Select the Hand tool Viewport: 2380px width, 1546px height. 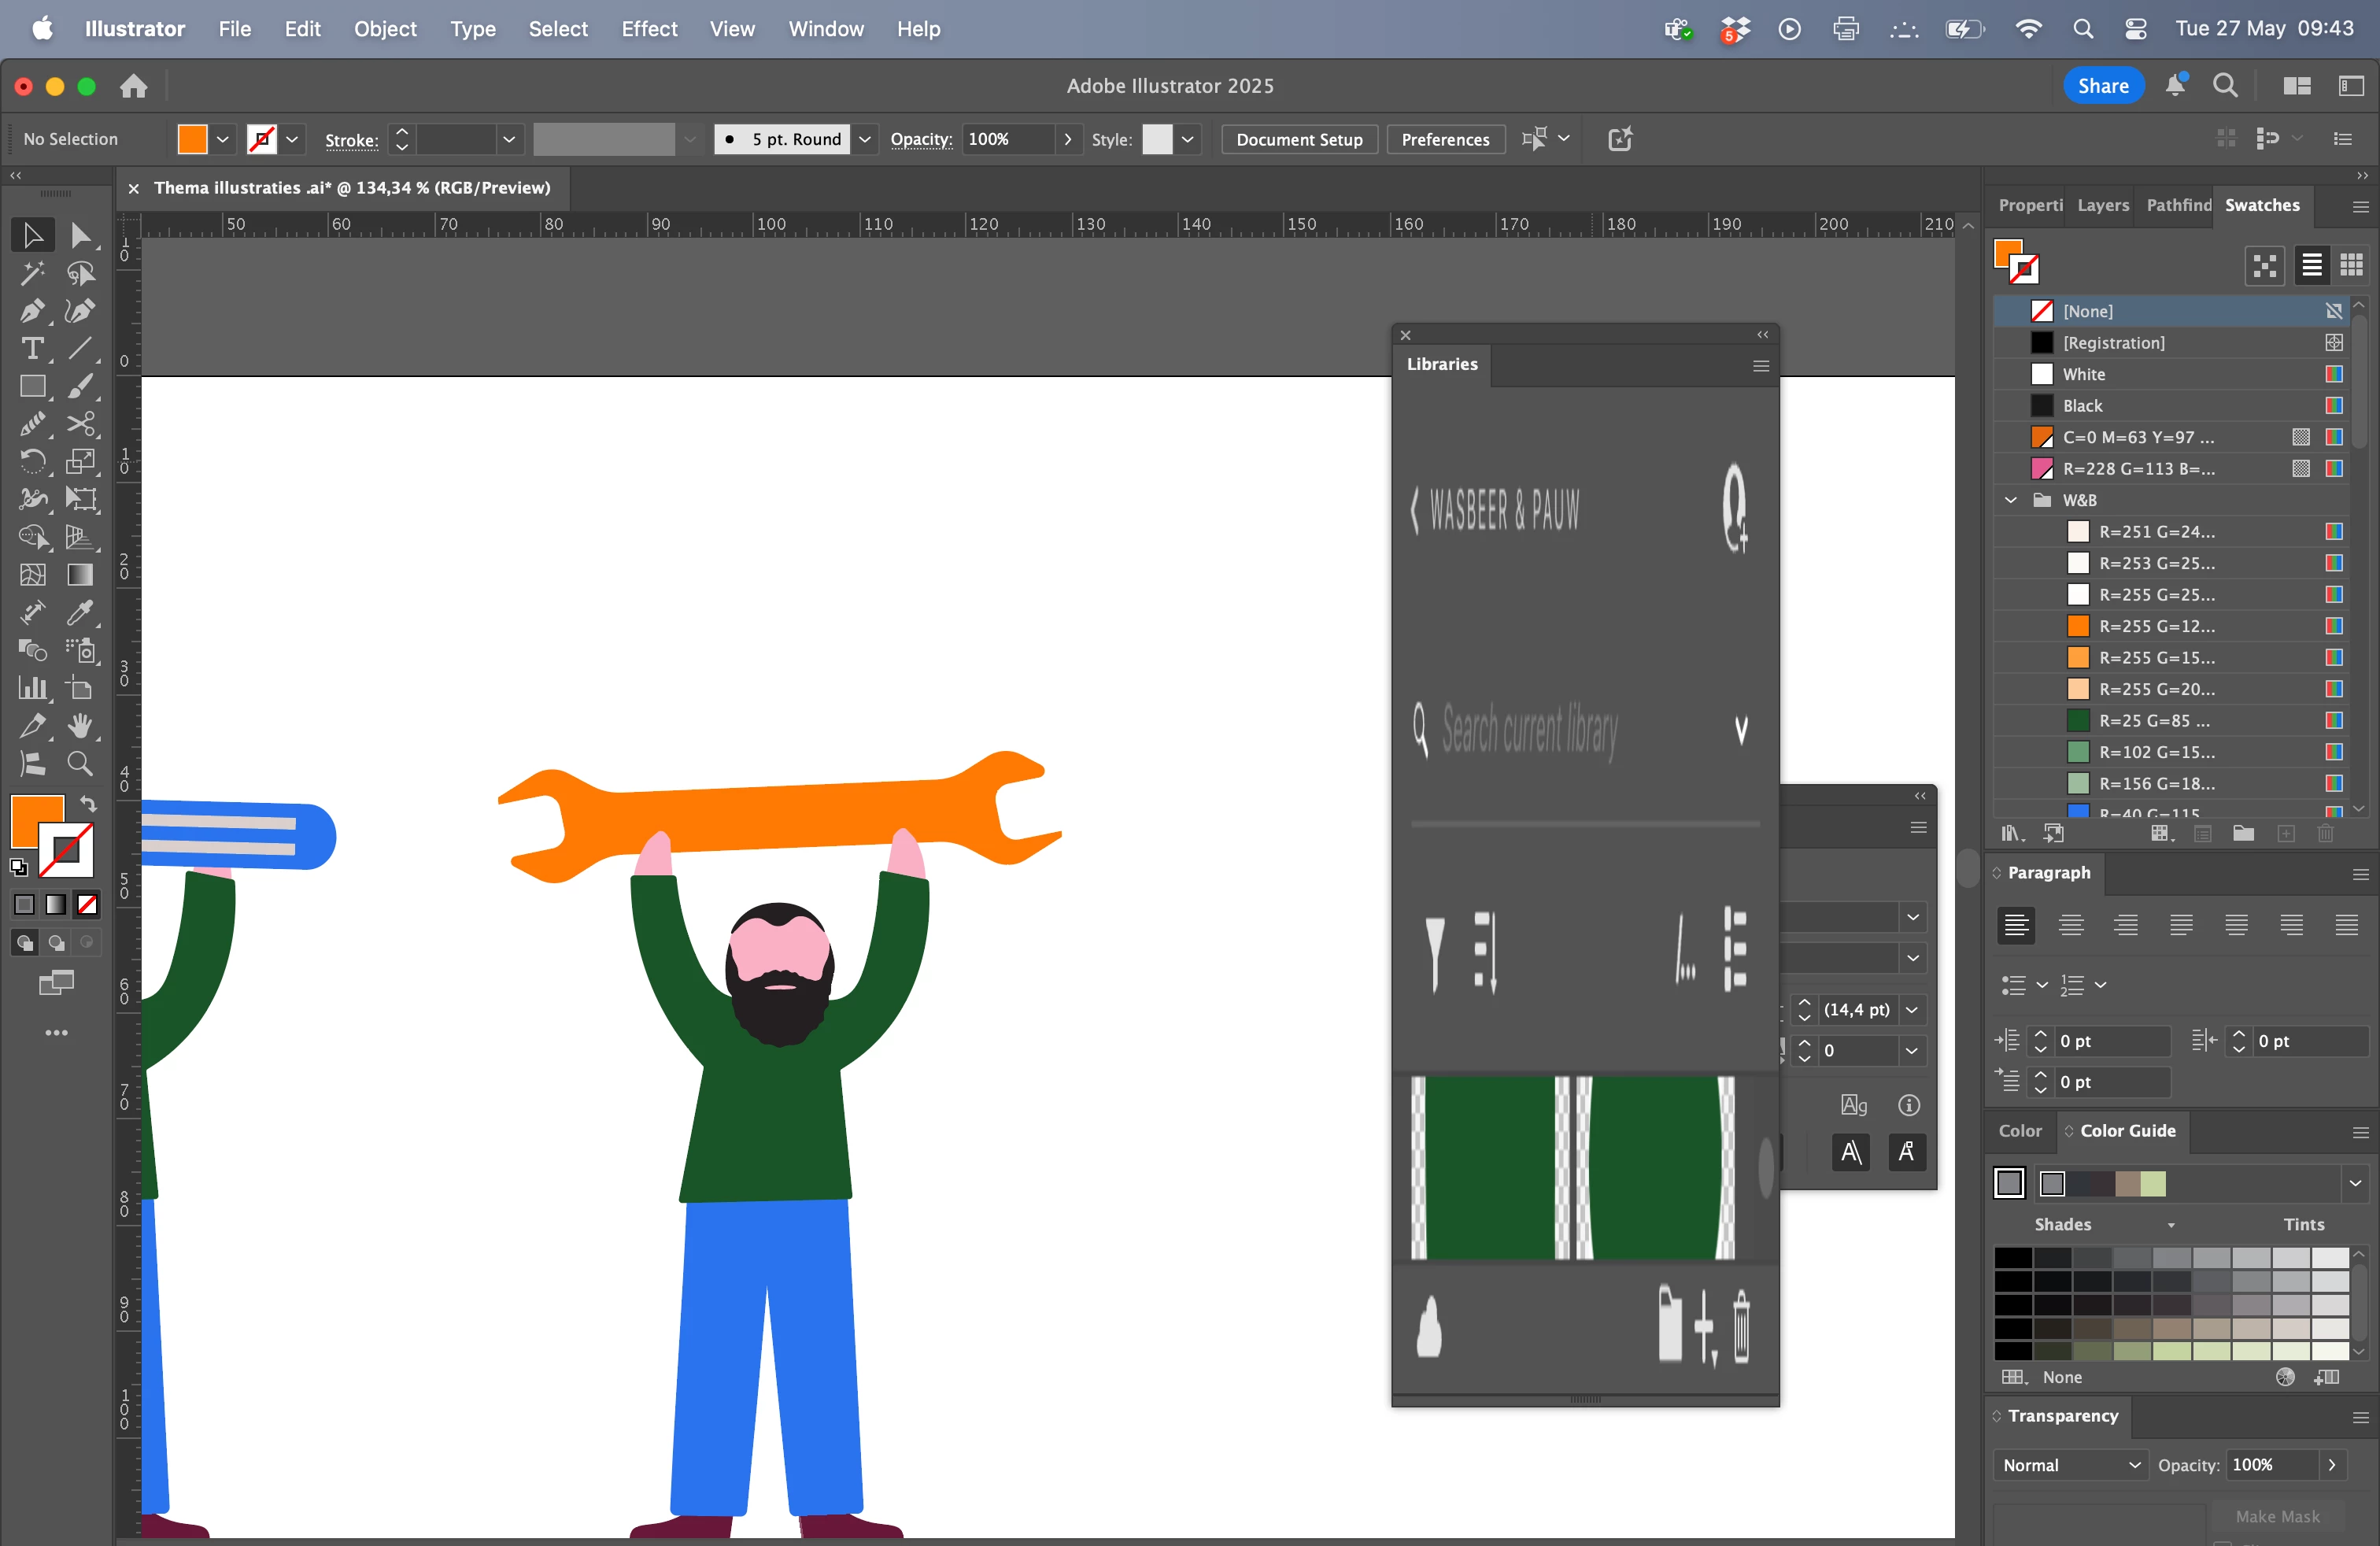coord(80,726)
